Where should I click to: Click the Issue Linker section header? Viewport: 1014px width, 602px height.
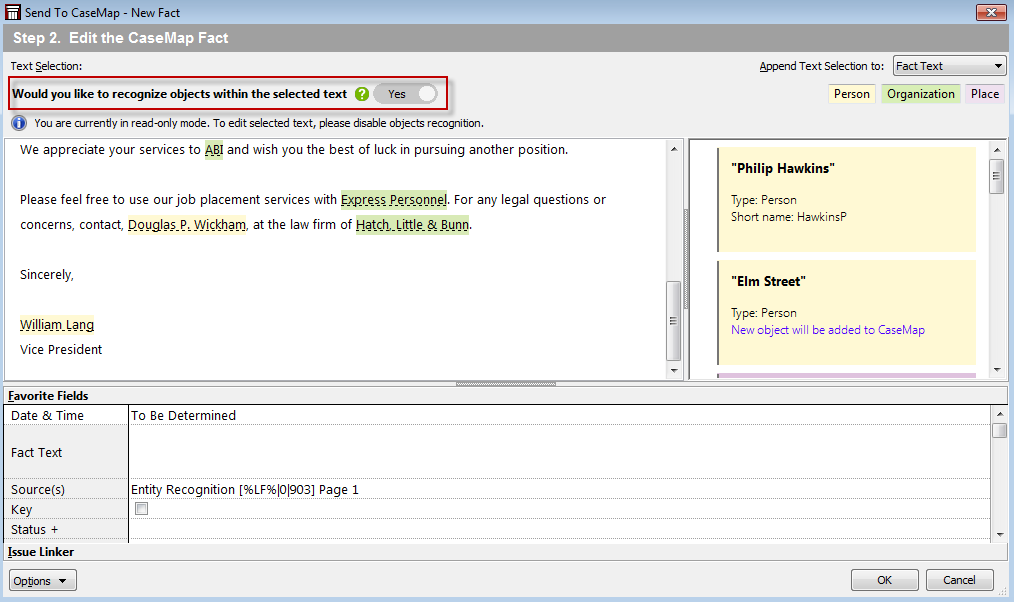[x=41, y=552]
